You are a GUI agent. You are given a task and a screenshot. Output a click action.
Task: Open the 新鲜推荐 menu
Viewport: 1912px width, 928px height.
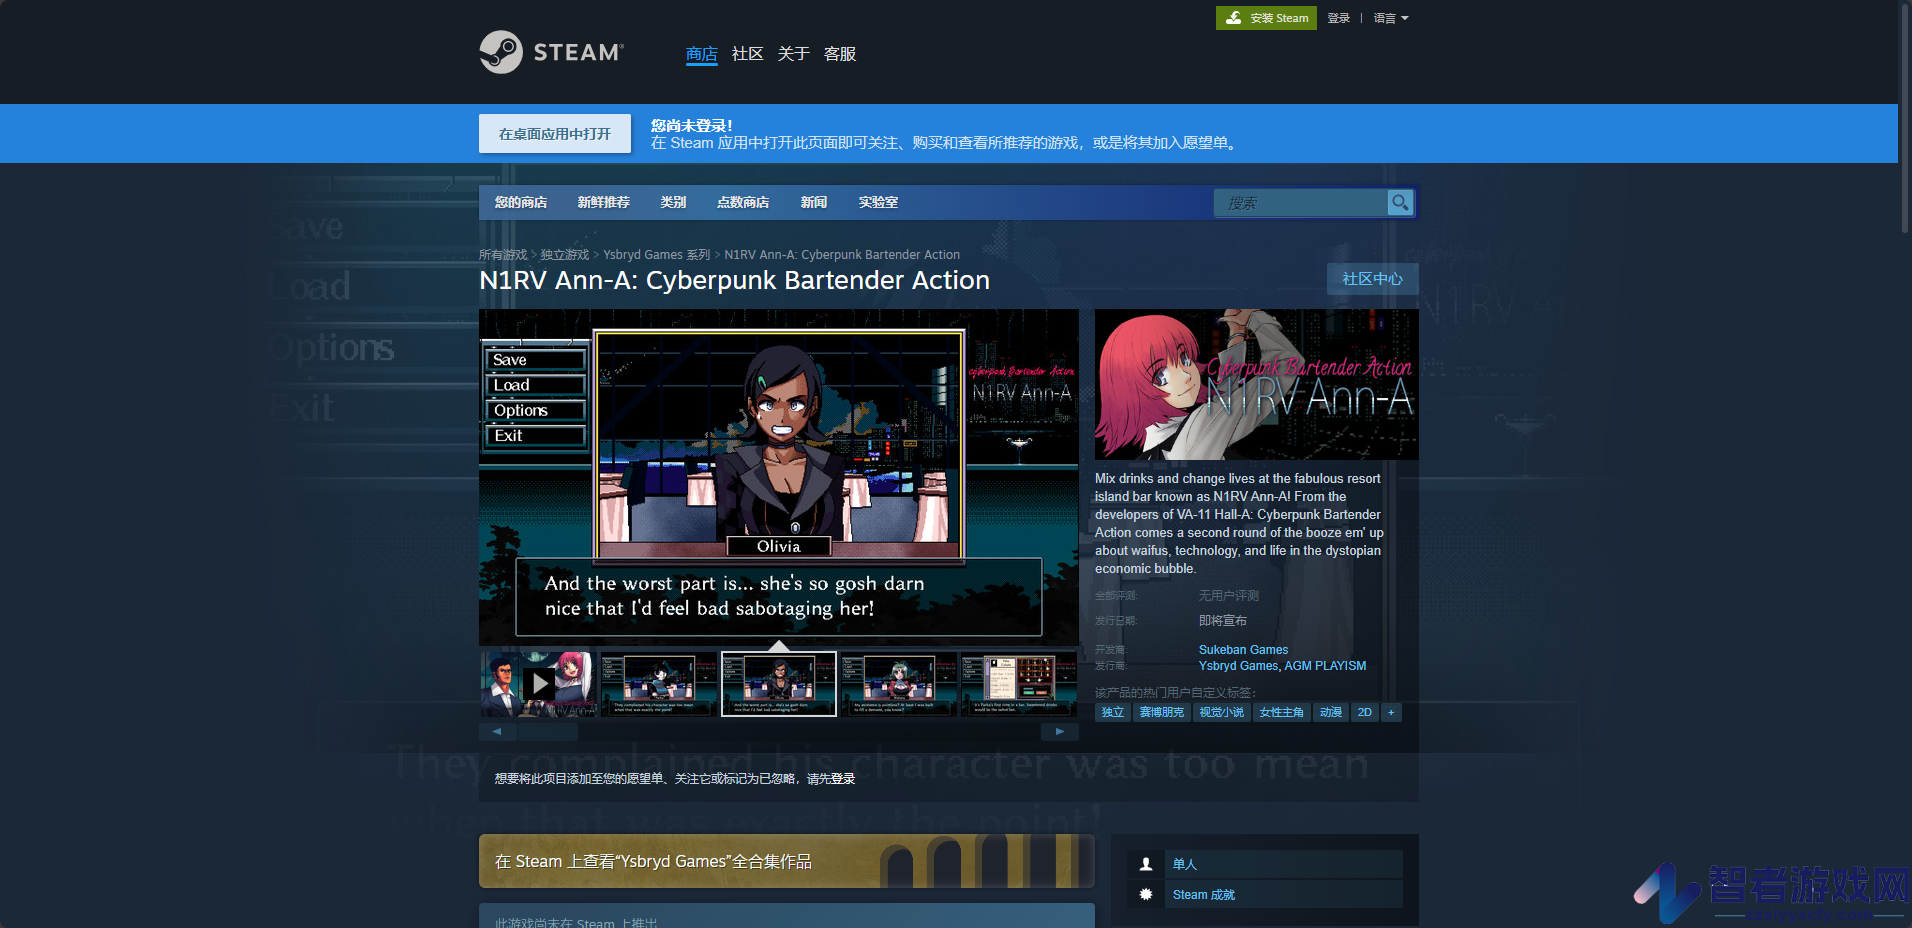click(x=604, y=202)
